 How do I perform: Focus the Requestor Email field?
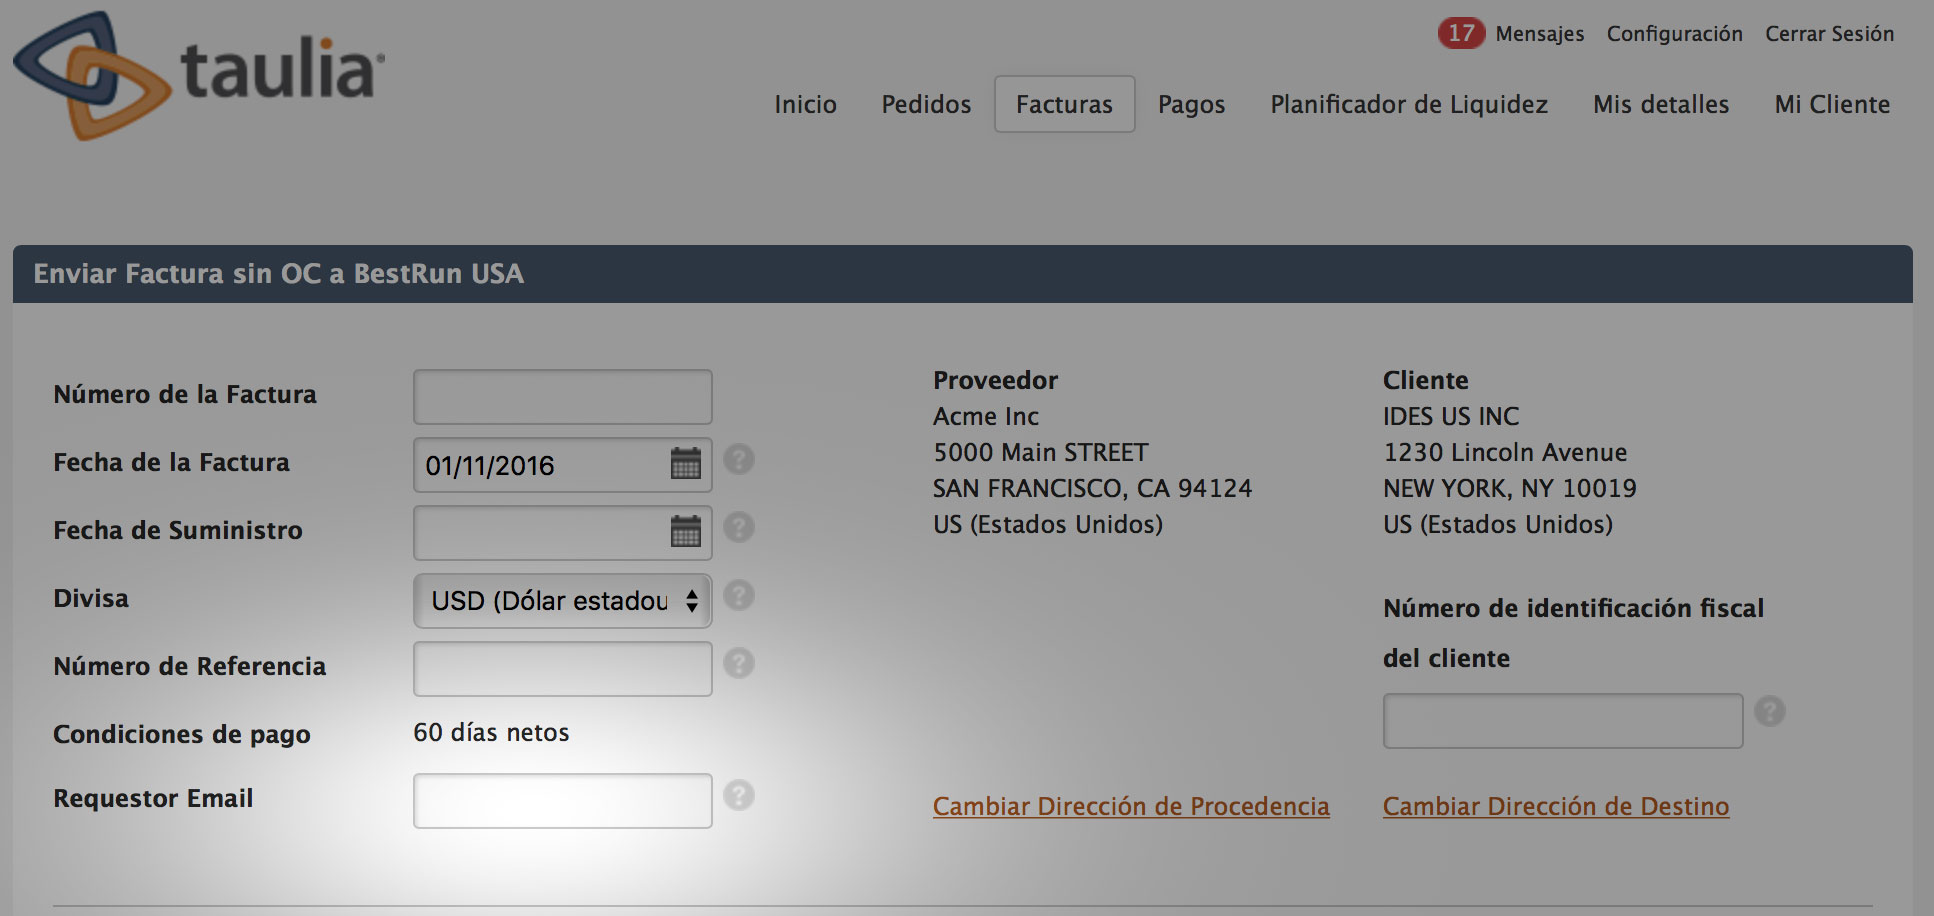coord(563,801)
